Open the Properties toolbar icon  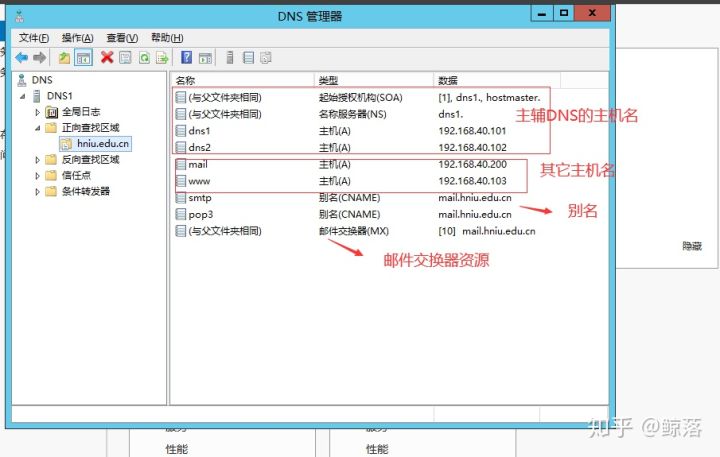click(125, 57)
